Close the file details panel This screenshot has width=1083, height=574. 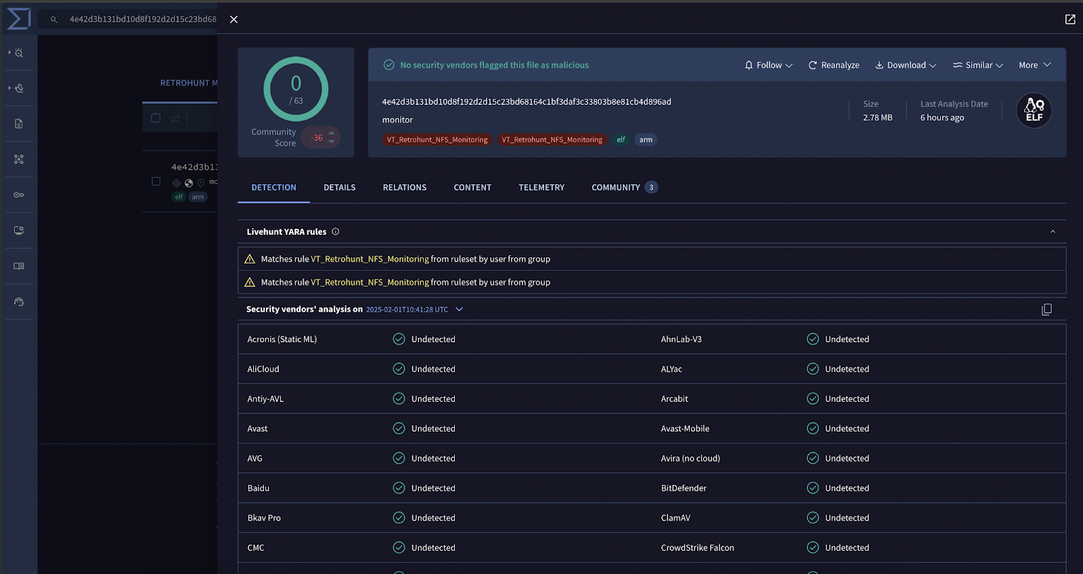[x=234, y=19]
